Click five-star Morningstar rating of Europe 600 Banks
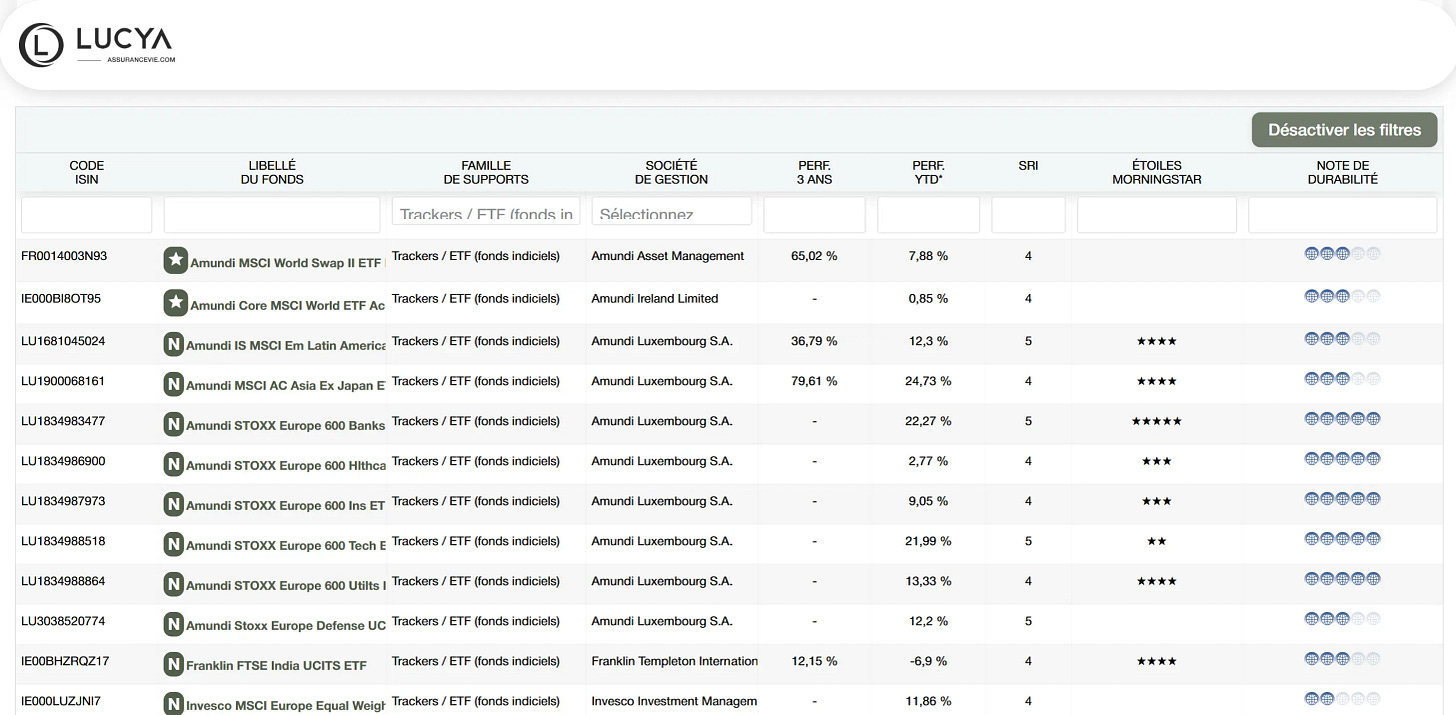This screenshot has height=715, width=1456. [1156, 421]
